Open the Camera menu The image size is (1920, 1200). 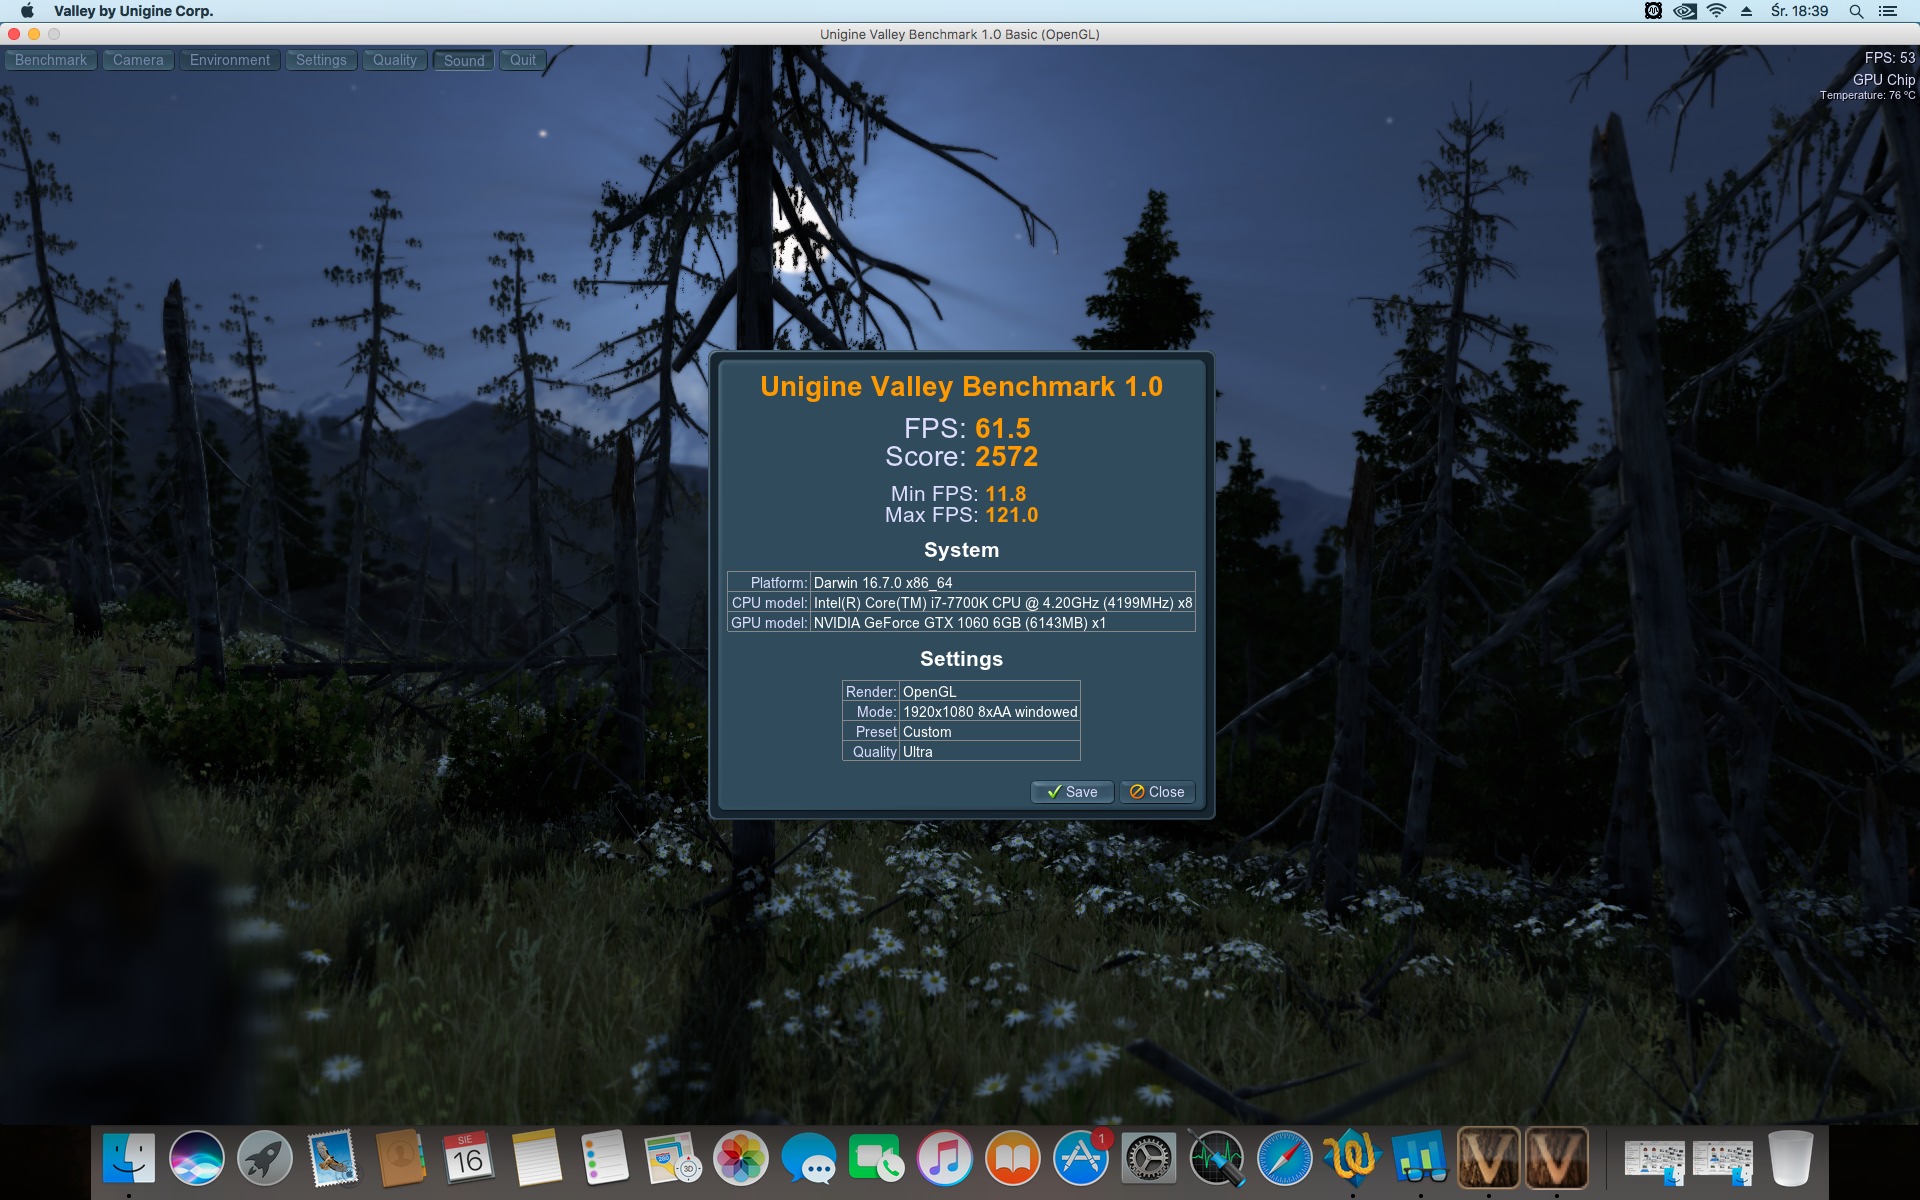pyautogui.click(x=138, y=60)
